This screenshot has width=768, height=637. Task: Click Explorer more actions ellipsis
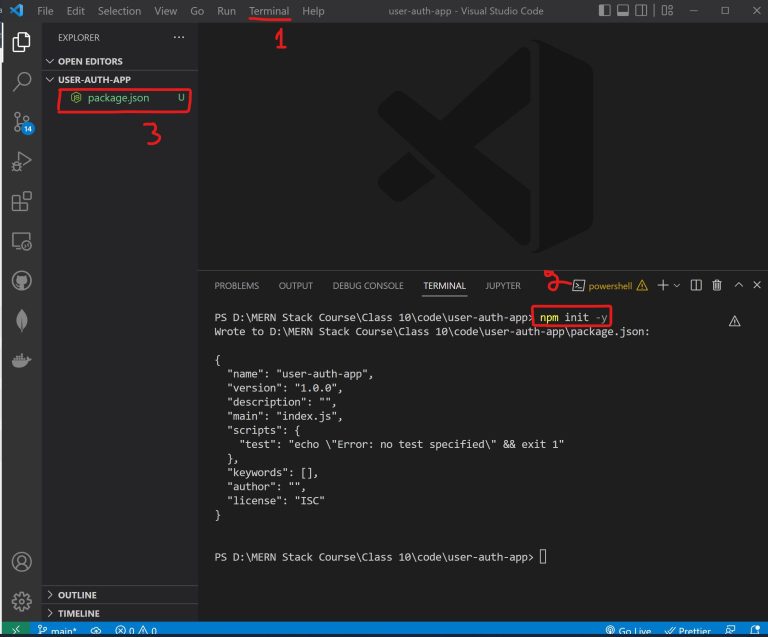[x=179, y=37]
